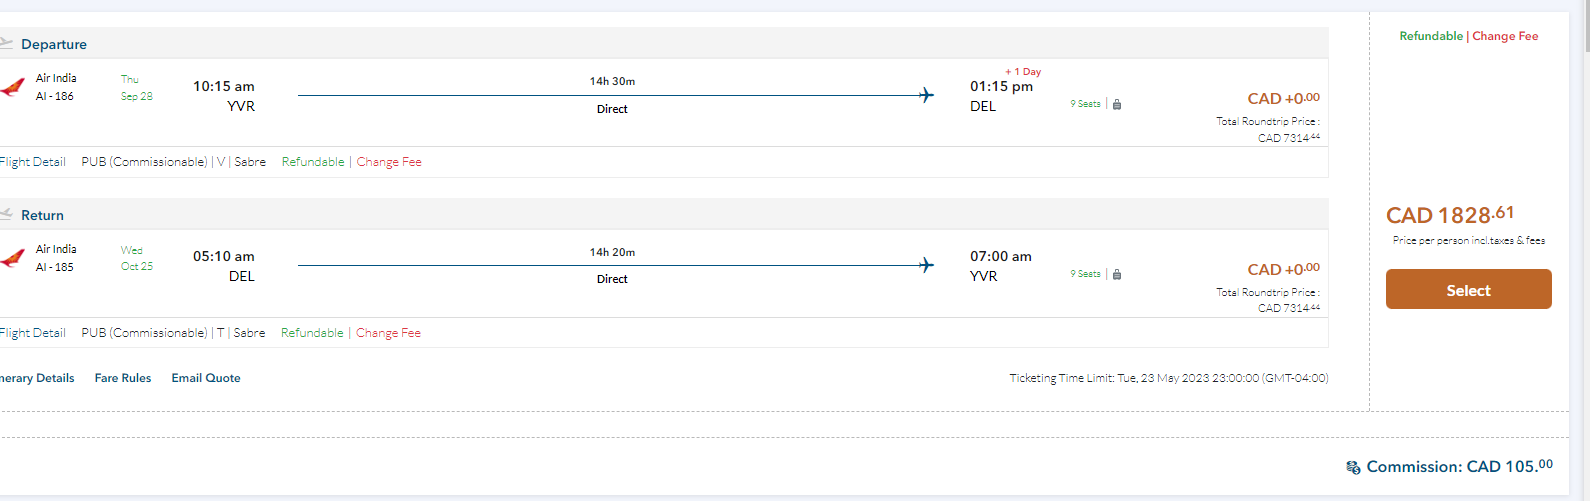Screen dimensions: 1590x501
Task: Click Refundable under the return flight
Action: 312,333
